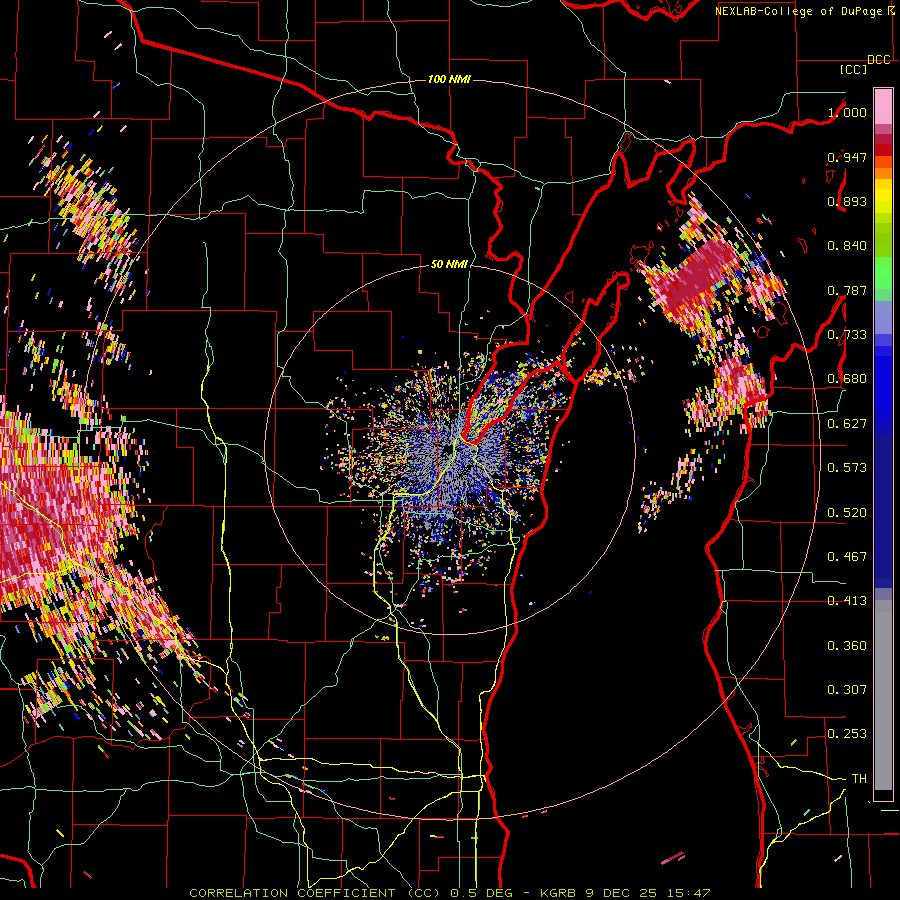
Task: Select the 0.360 scale value
Action: click(847, 646)
